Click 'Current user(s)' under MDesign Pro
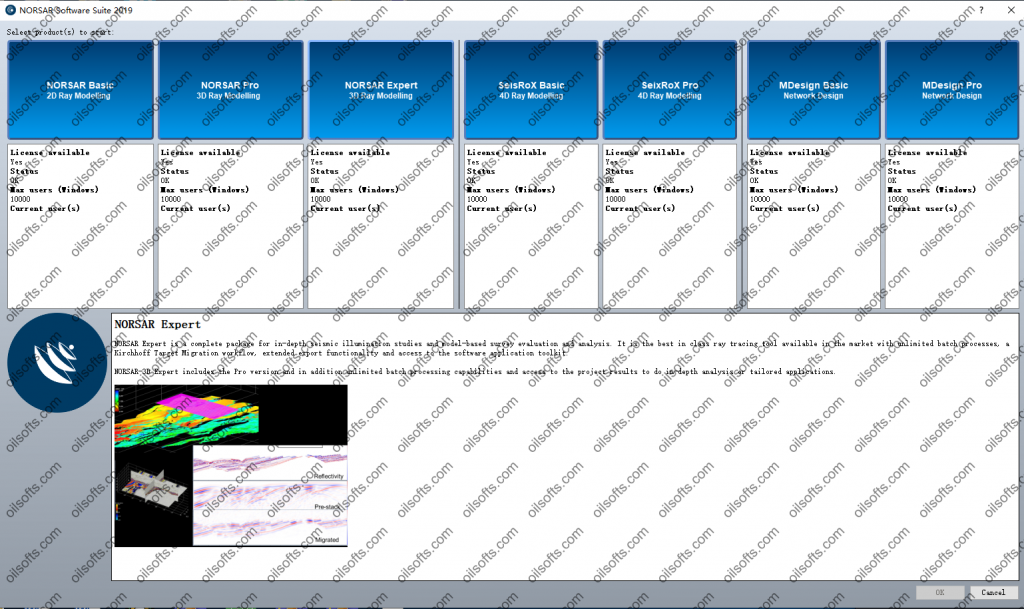Screen dimensions: 1024x609 (x=922, y=208)
